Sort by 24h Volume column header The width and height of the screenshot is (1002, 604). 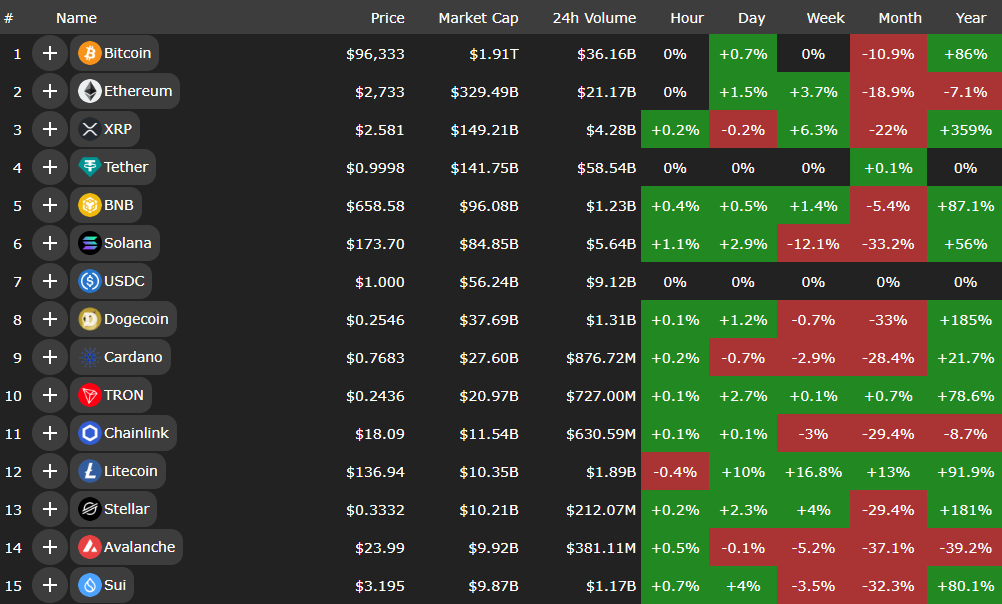[594, 18]
